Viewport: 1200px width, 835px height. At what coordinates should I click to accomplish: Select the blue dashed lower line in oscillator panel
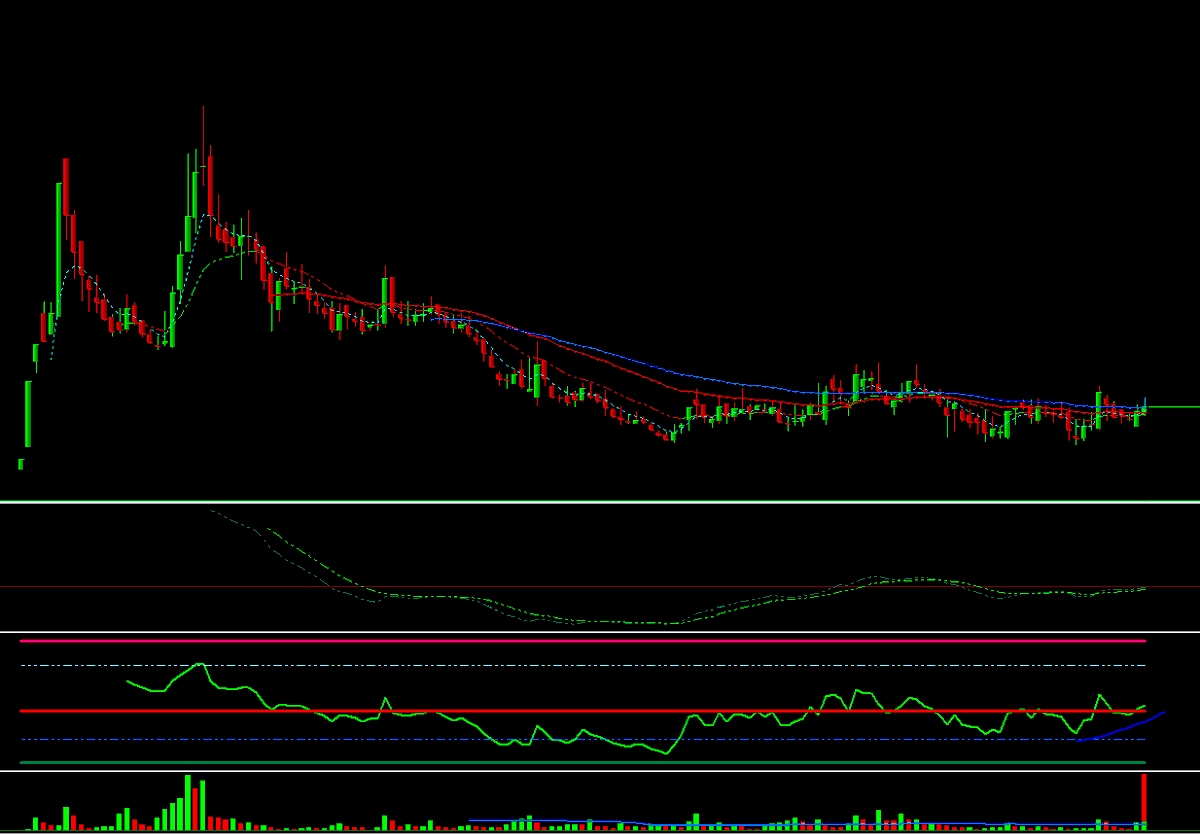[x=582, y=739]
